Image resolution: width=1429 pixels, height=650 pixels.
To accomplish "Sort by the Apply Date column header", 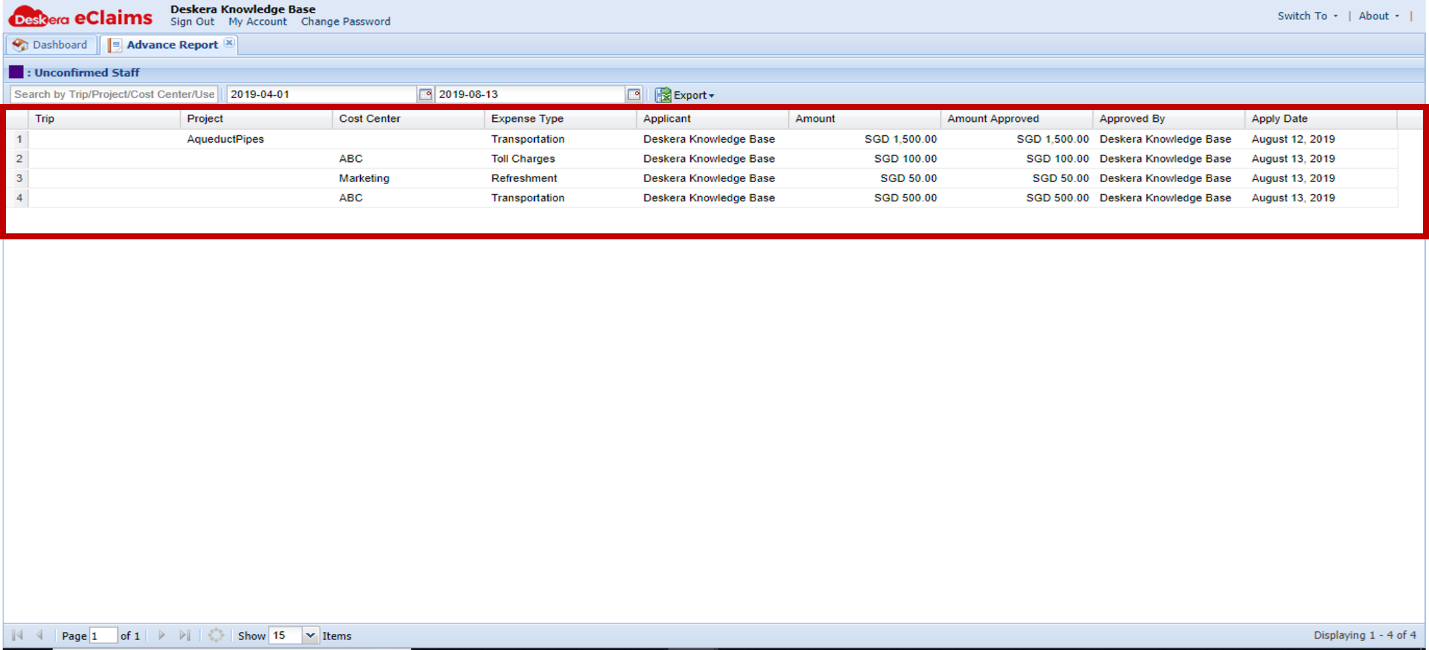I will click(x=1320, y=119).
